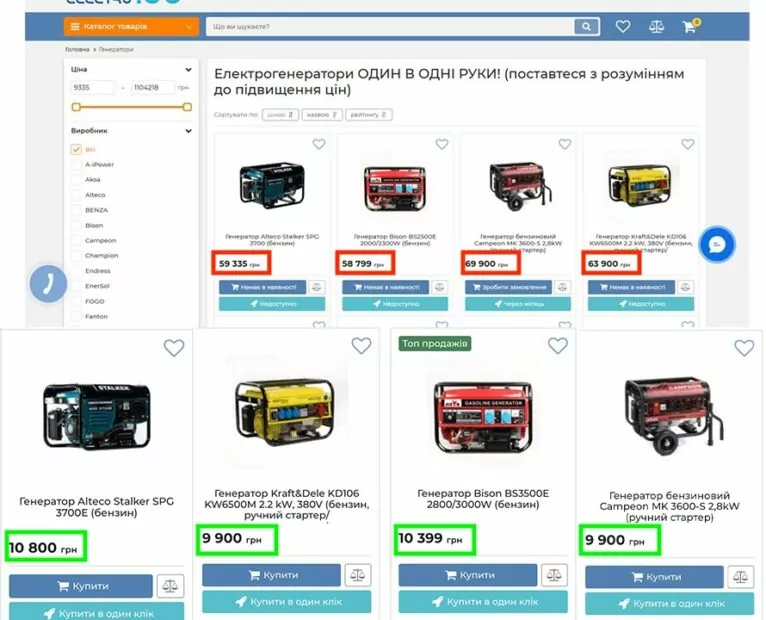Open Bison BS3500E product image

(x=483, y=417)
